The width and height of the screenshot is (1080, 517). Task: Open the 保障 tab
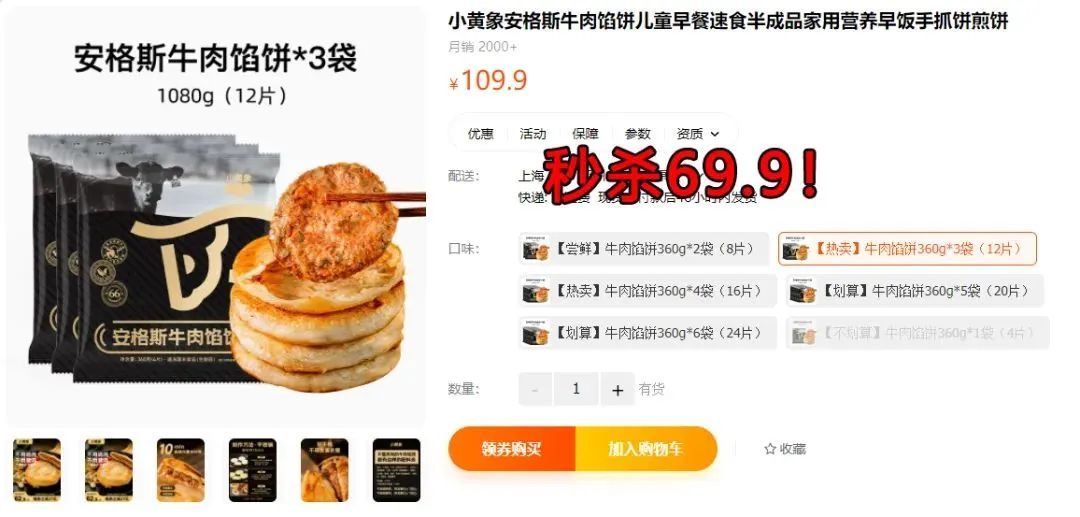click(585, 134)
